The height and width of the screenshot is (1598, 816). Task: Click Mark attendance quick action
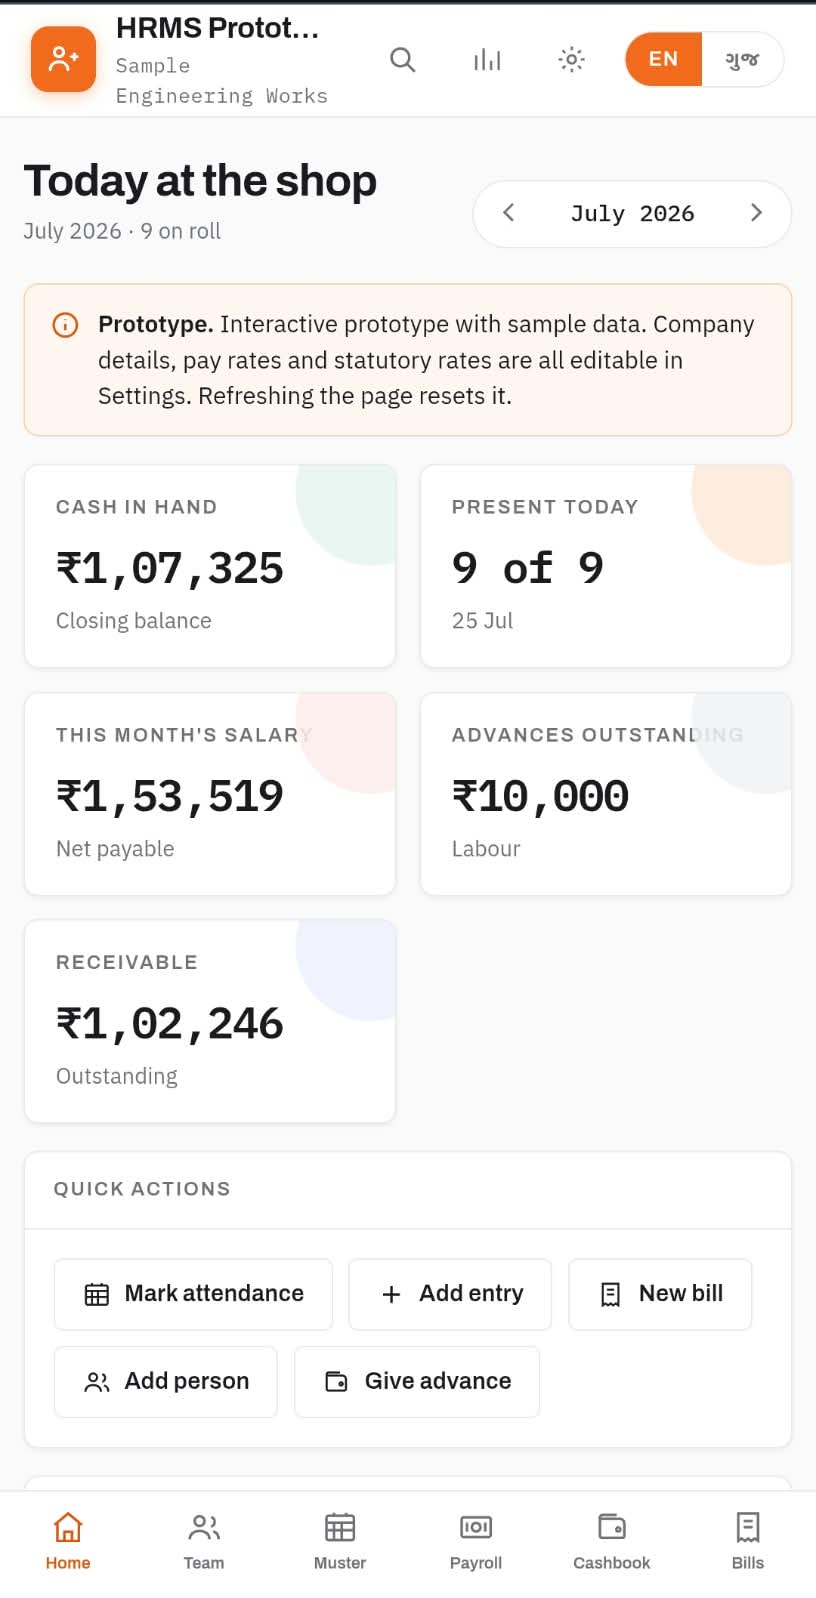click(x=193, y=1294)
